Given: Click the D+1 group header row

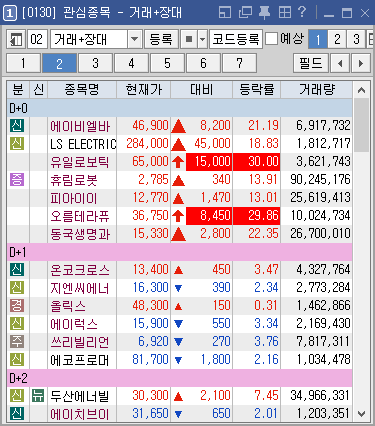Looking at the screenshot, I should [x=180, y=252].
